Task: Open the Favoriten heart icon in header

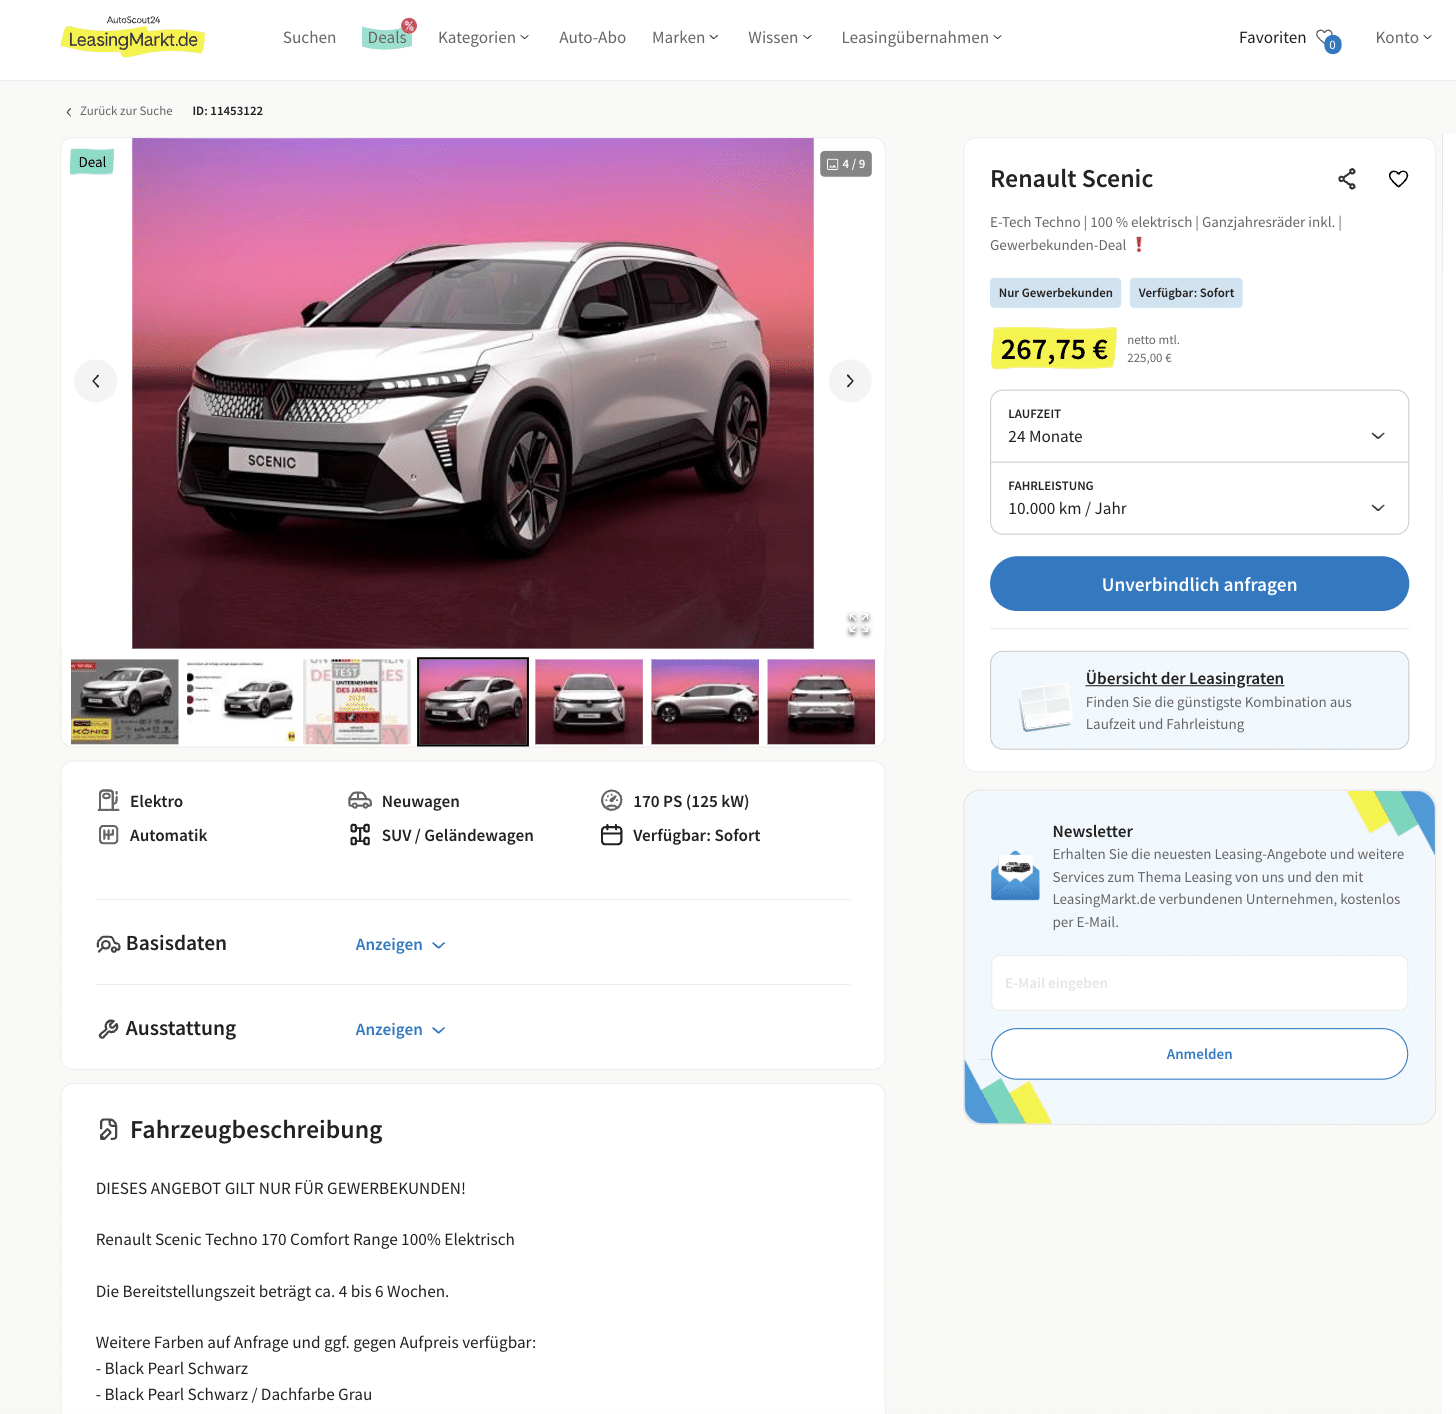Action: tap(1328, 39)
